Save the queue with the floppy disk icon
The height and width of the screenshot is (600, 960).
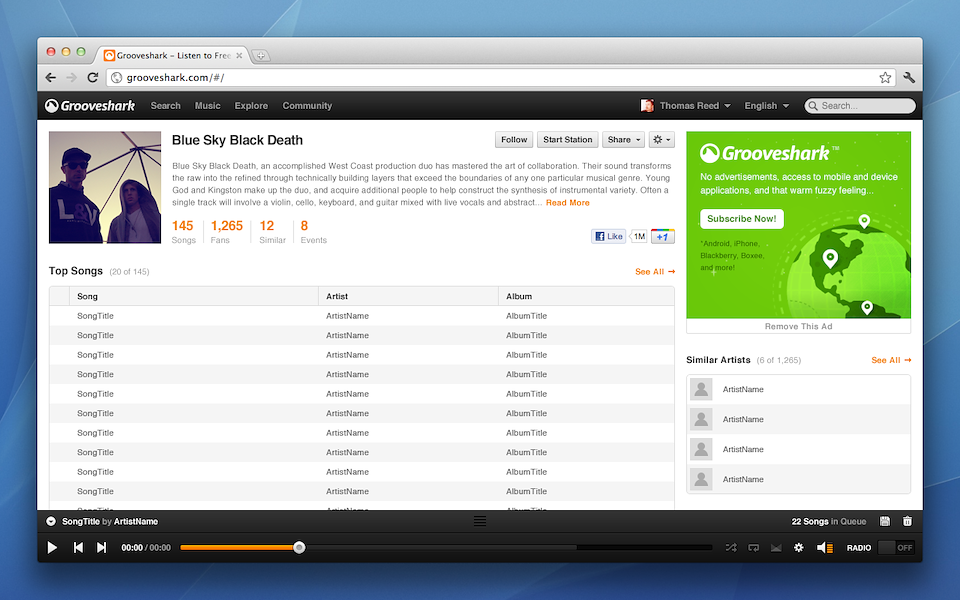click(x=885, y=521)
